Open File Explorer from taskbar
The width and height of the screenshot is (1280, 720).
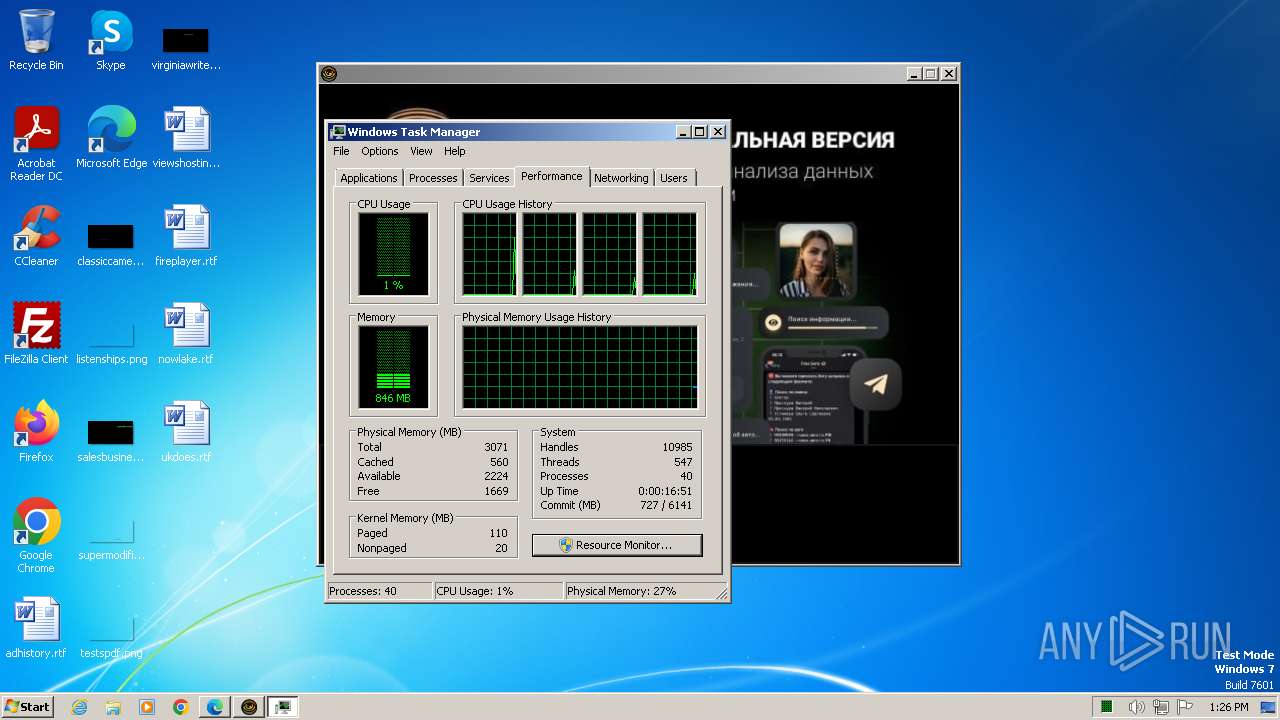click(x=113, y=707)
